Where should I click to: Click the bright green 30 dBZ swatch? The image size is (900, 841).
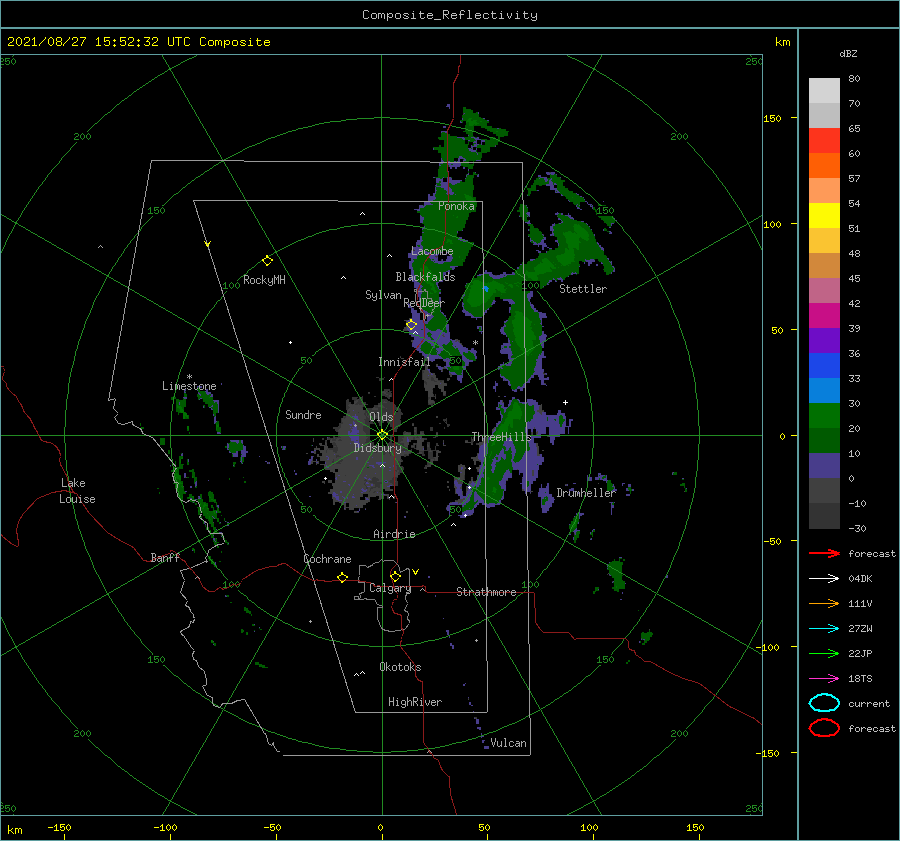[x=824, y=415]
